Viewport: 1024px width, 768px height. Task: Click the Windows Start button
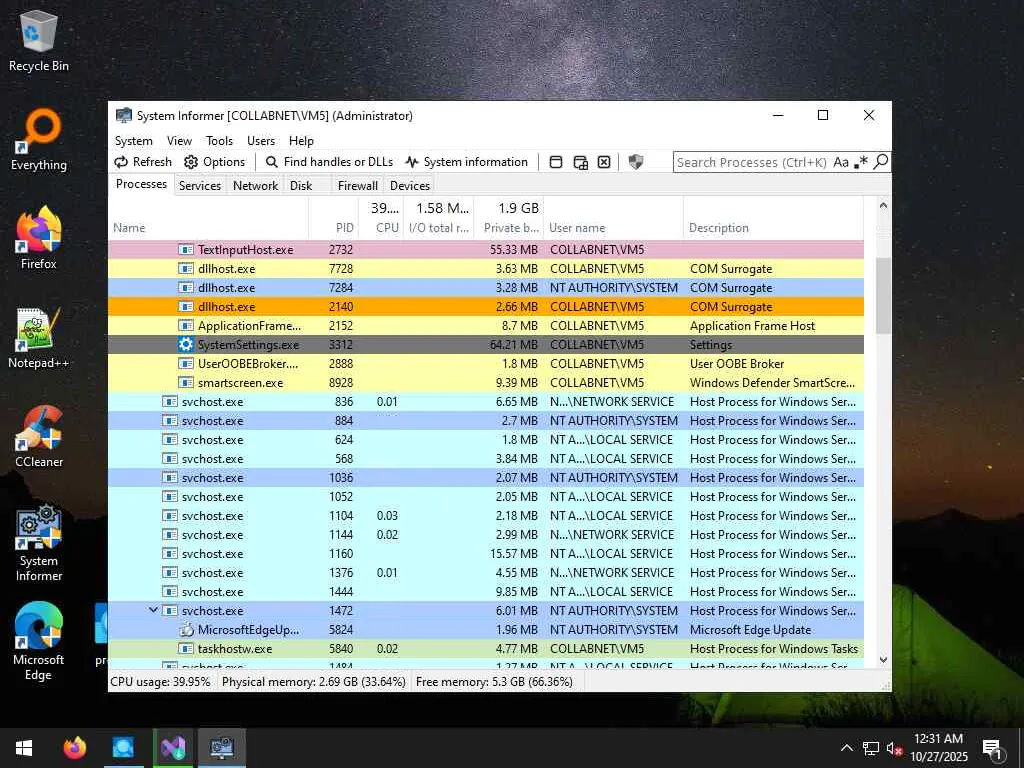(x=24, y=748)
